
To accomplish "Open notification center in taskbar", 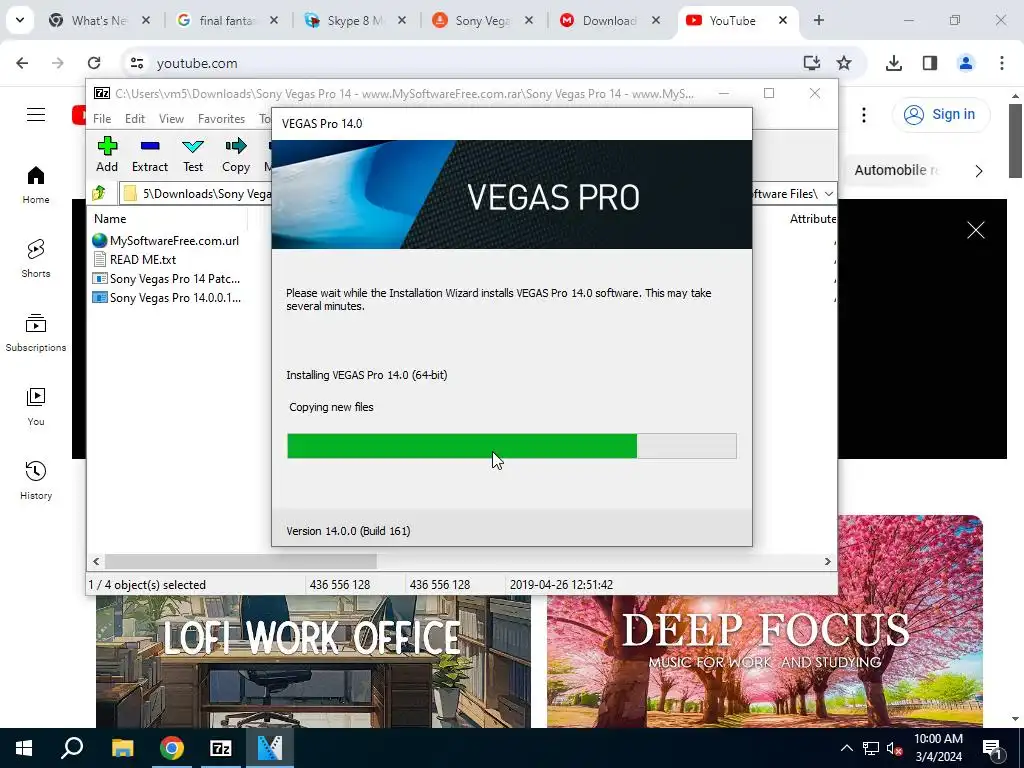I will [992, 748].
